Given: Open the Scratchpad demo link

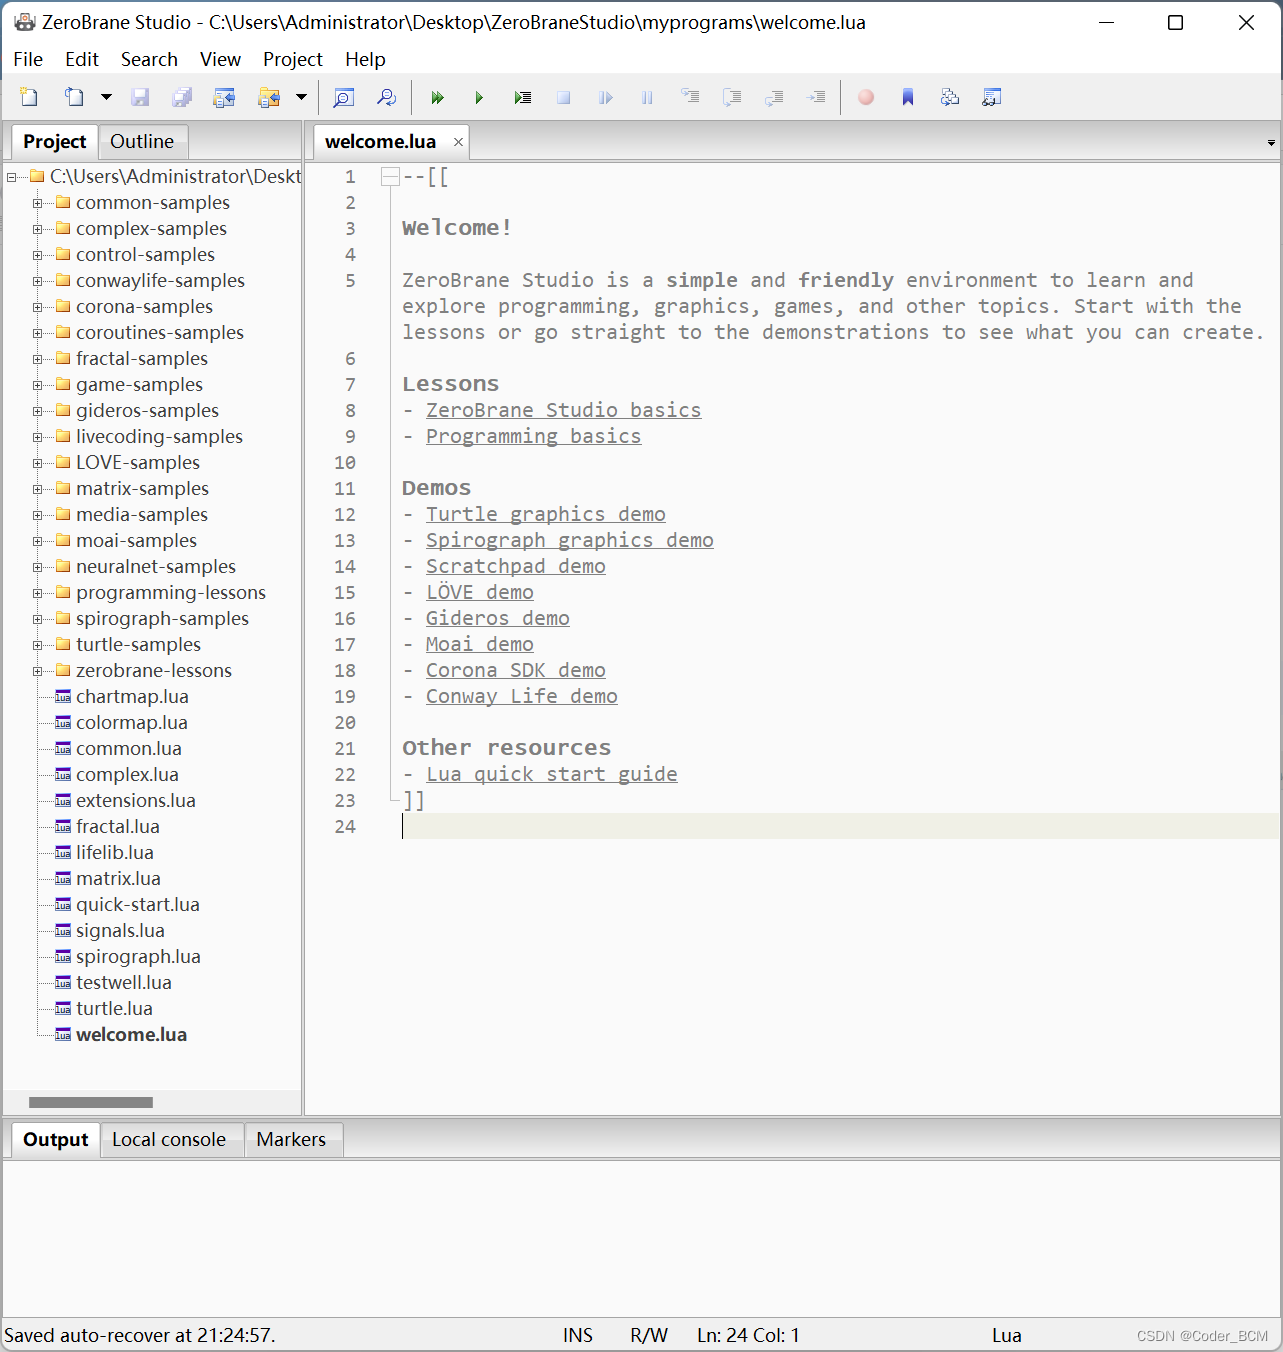Looking at the screenshot, I should [x=515, y=567].
